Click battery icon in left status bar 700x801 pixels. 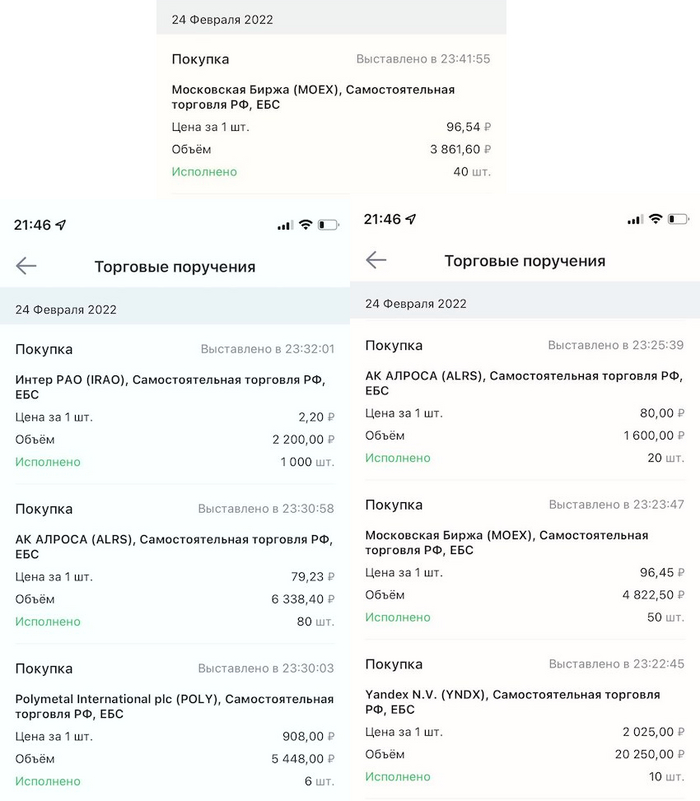click(328, 225)
